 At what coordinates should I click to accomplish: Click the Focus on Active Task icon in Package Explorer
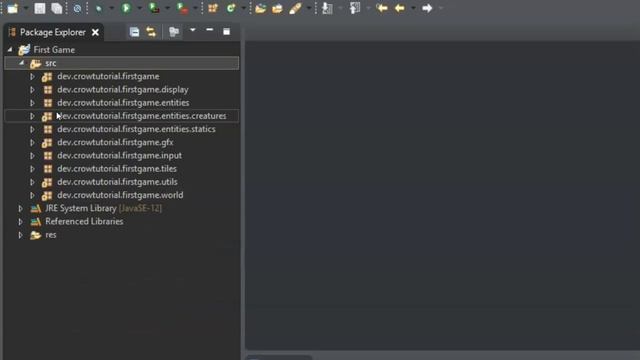(x=174, y=32)
